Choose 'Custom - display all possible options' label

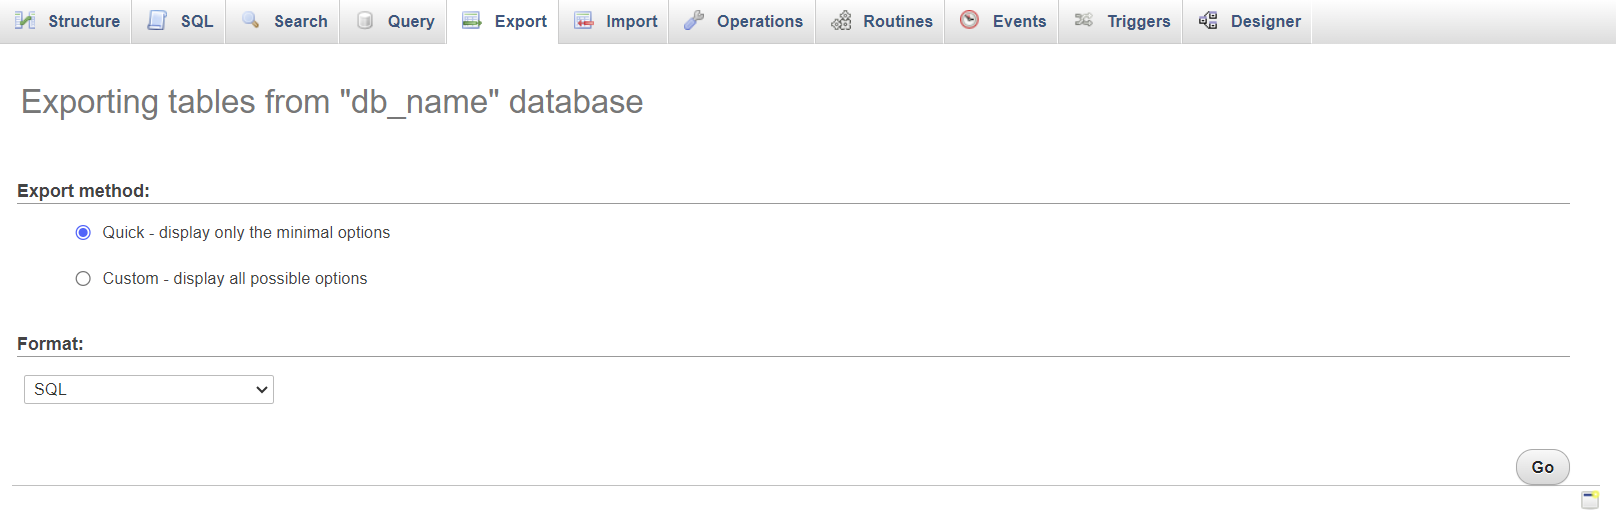tap(235, 279)
